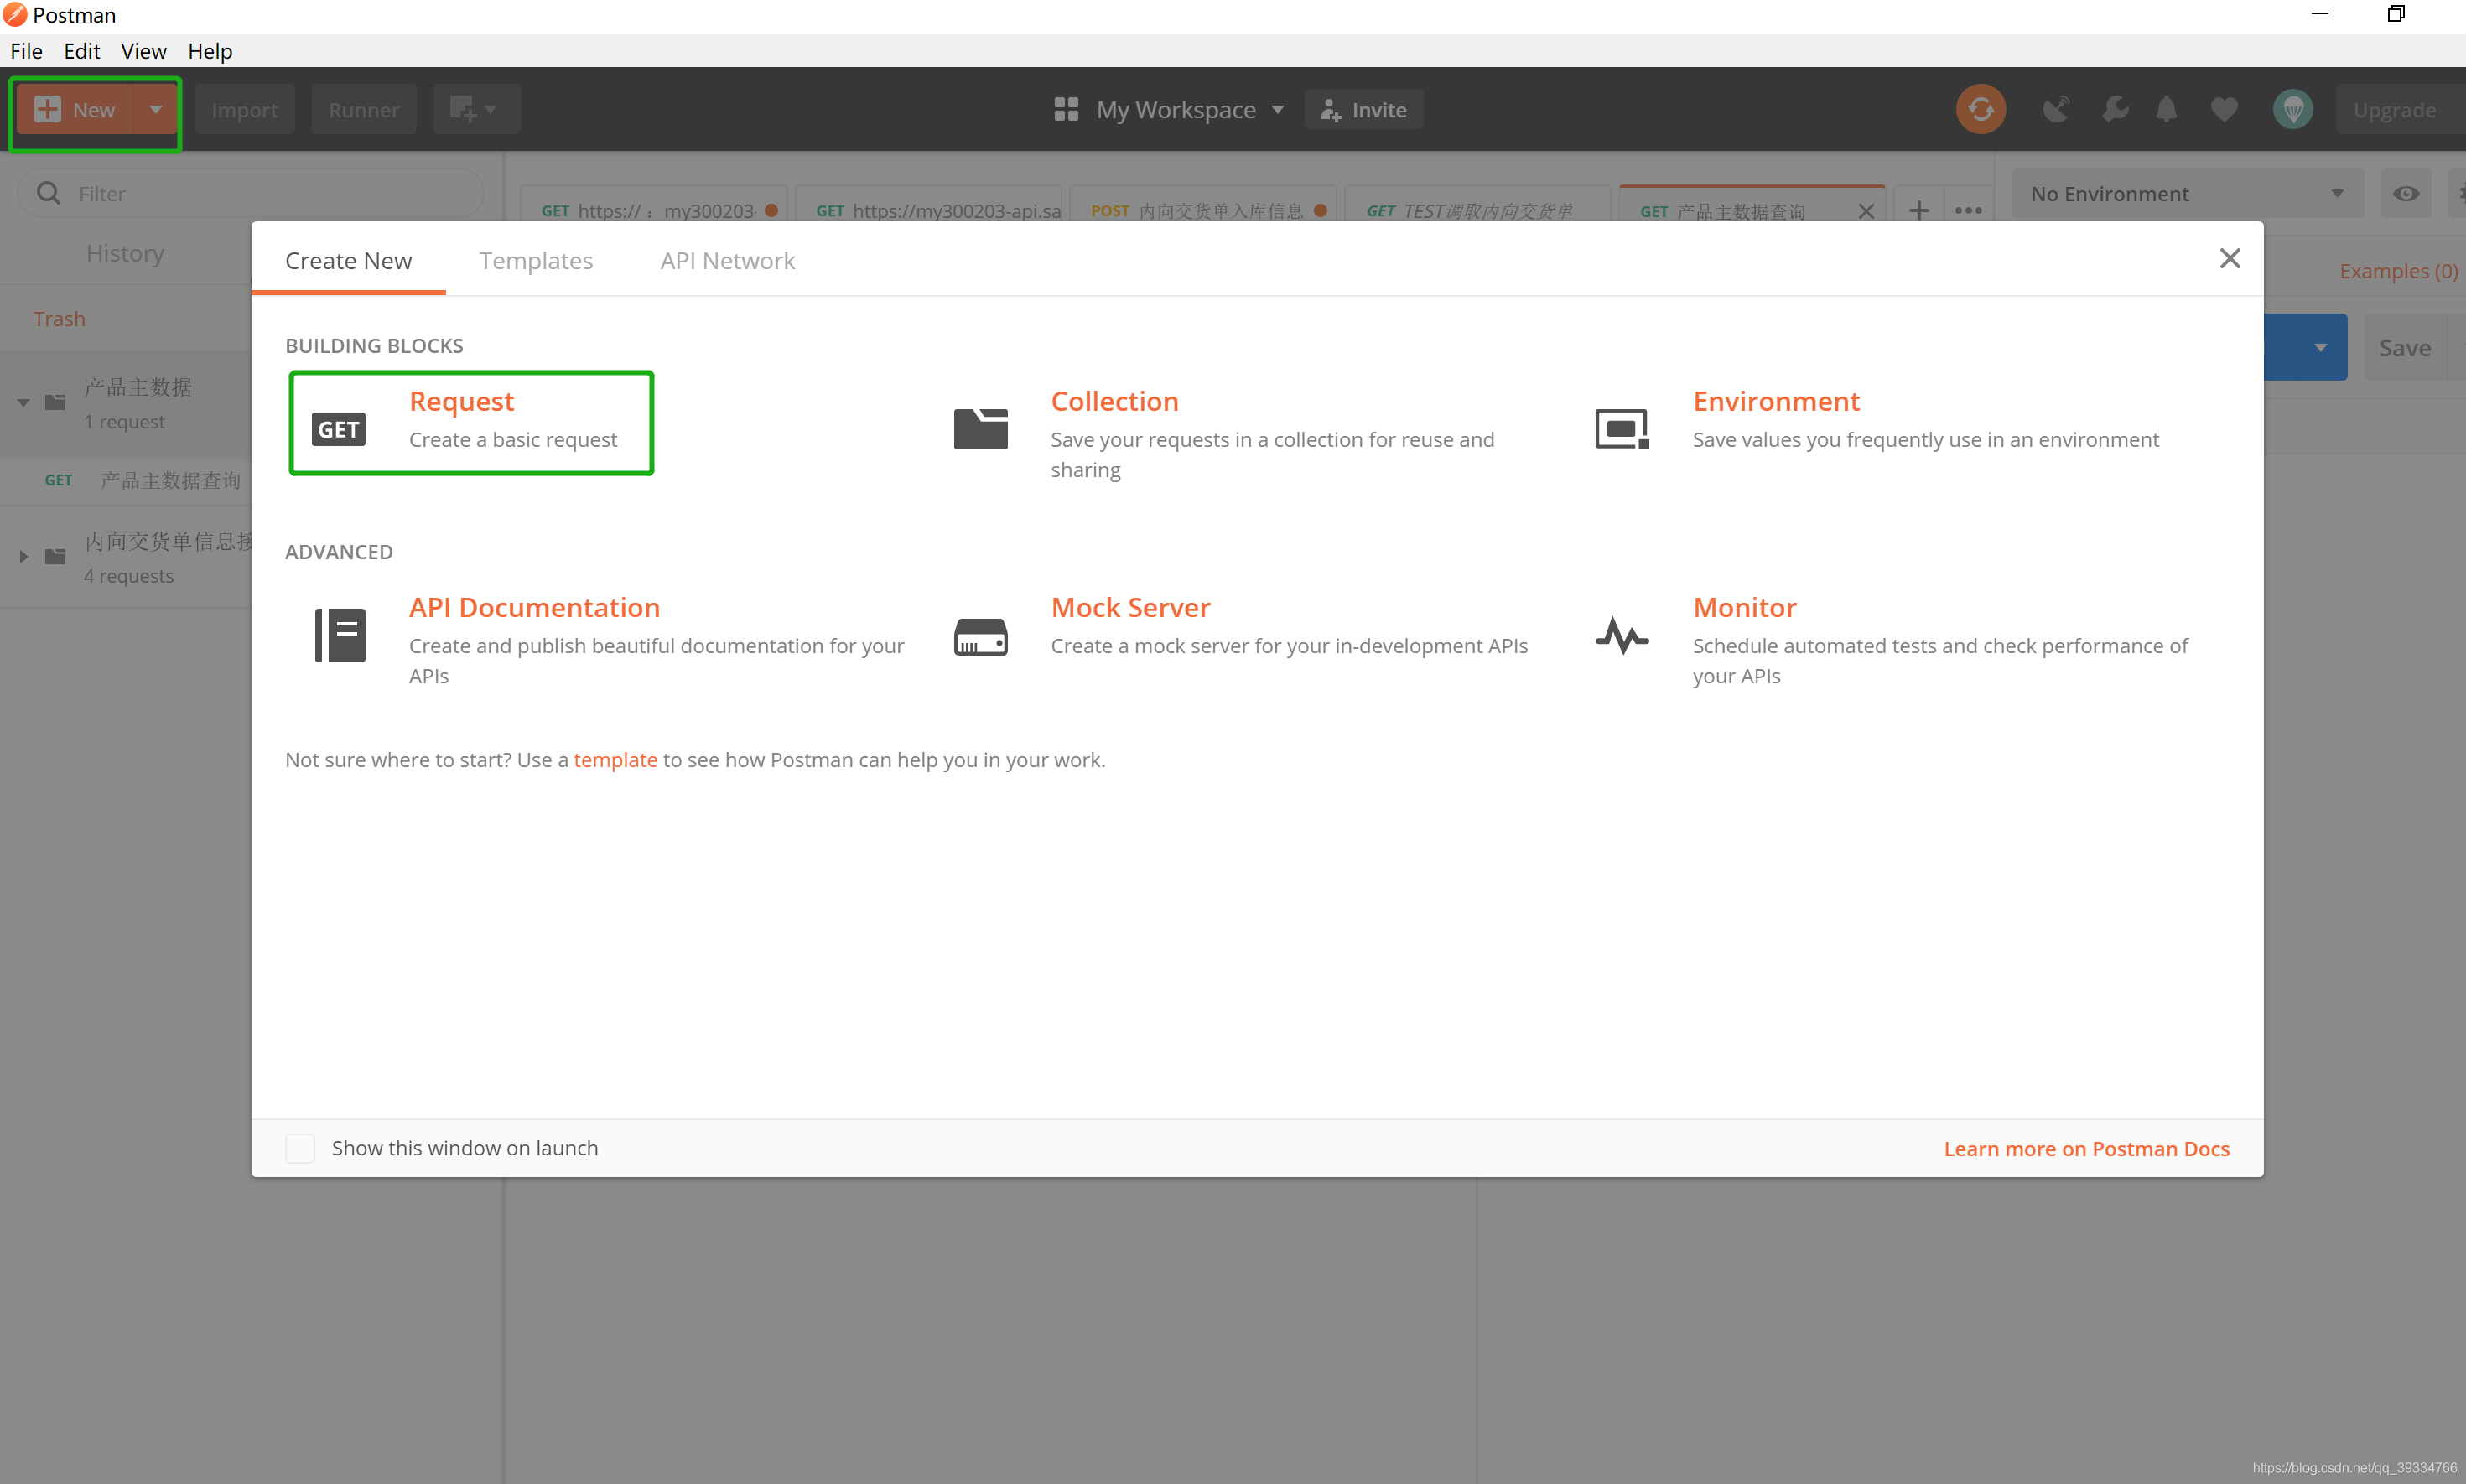The height and width of the screenshot is (1484, 2466).
Task: Open the notifications bell icon
Action: point(2166,109)
